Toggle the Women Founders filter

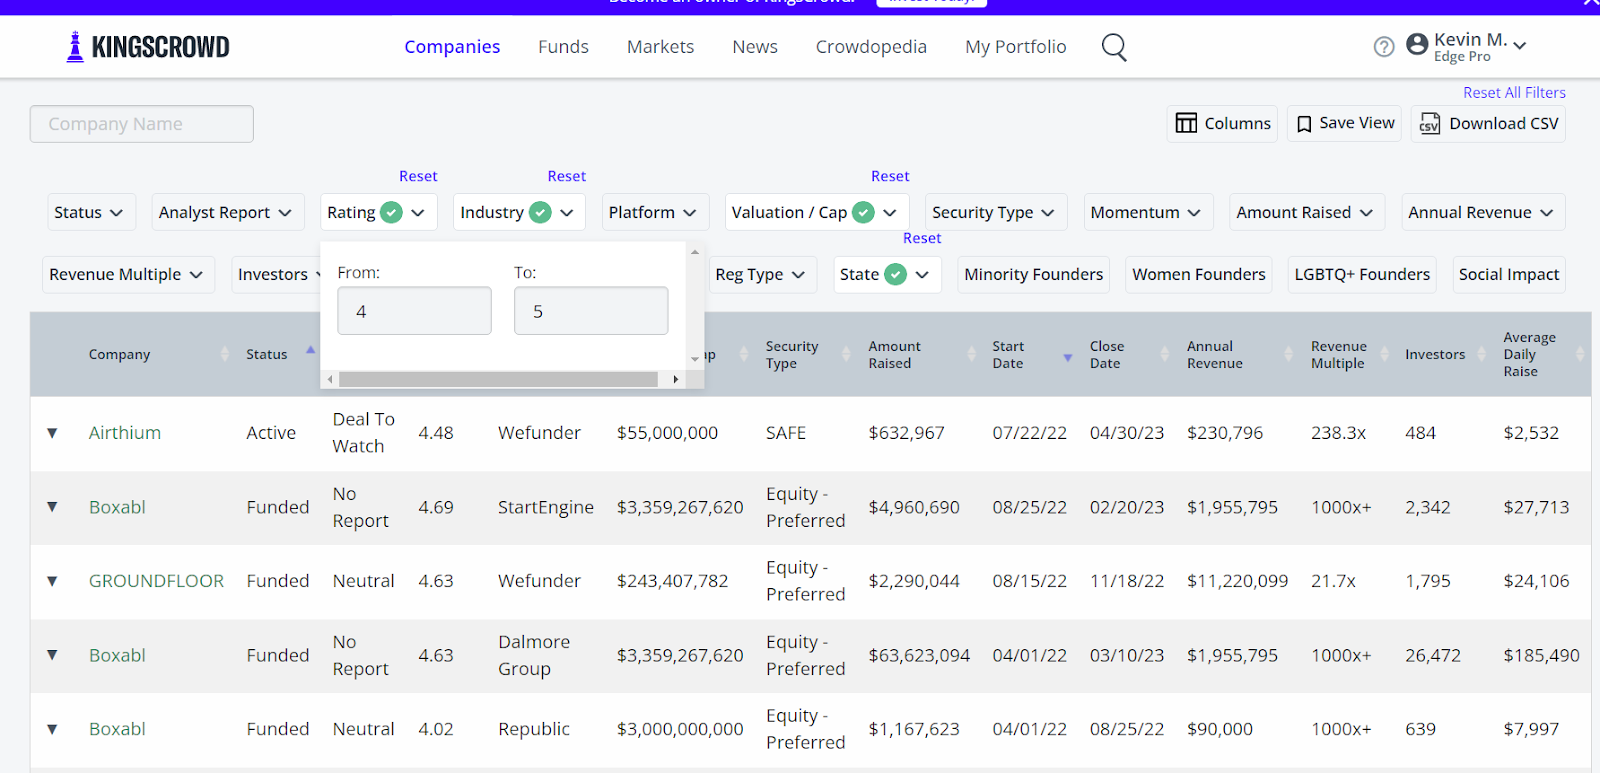[x=1199, y=274]
